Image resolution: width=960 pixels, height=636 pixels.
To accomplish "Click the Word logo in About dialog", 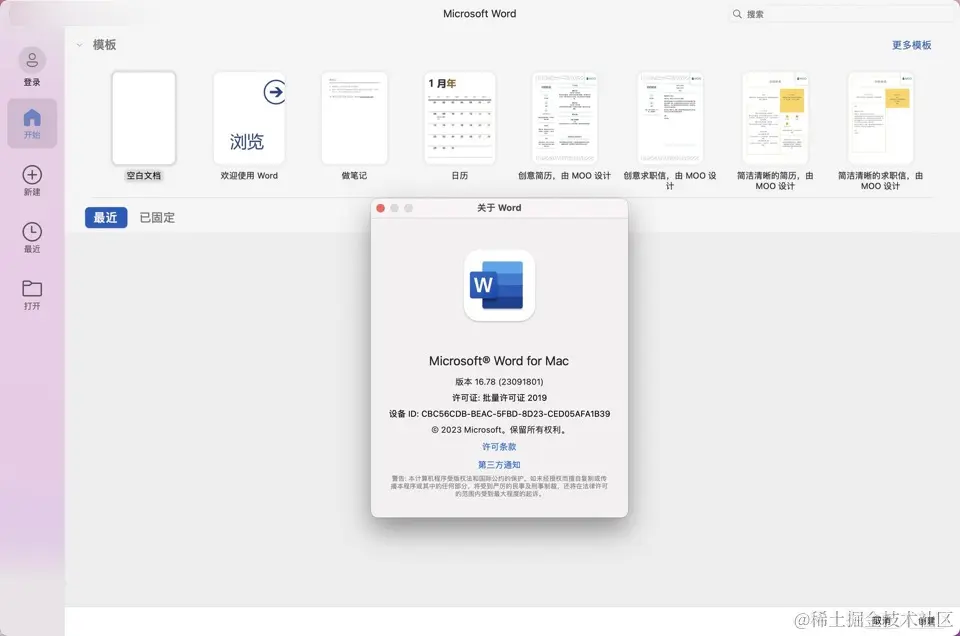I will (x=499, y=285).
